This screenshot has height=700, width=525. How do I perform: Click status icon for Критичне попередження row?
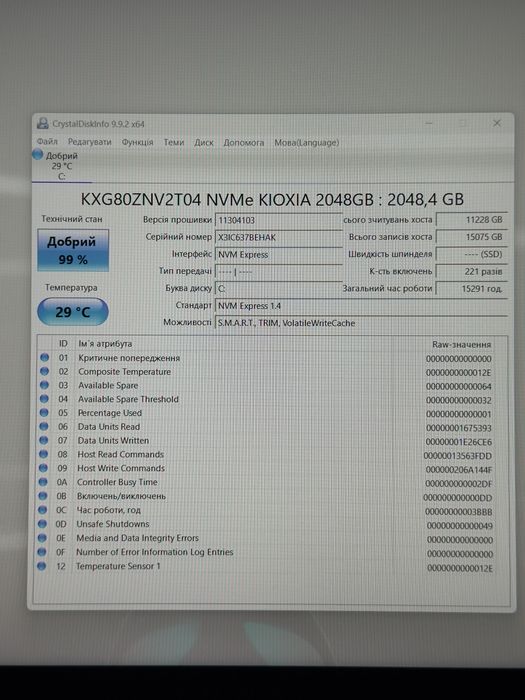(44, 358)
